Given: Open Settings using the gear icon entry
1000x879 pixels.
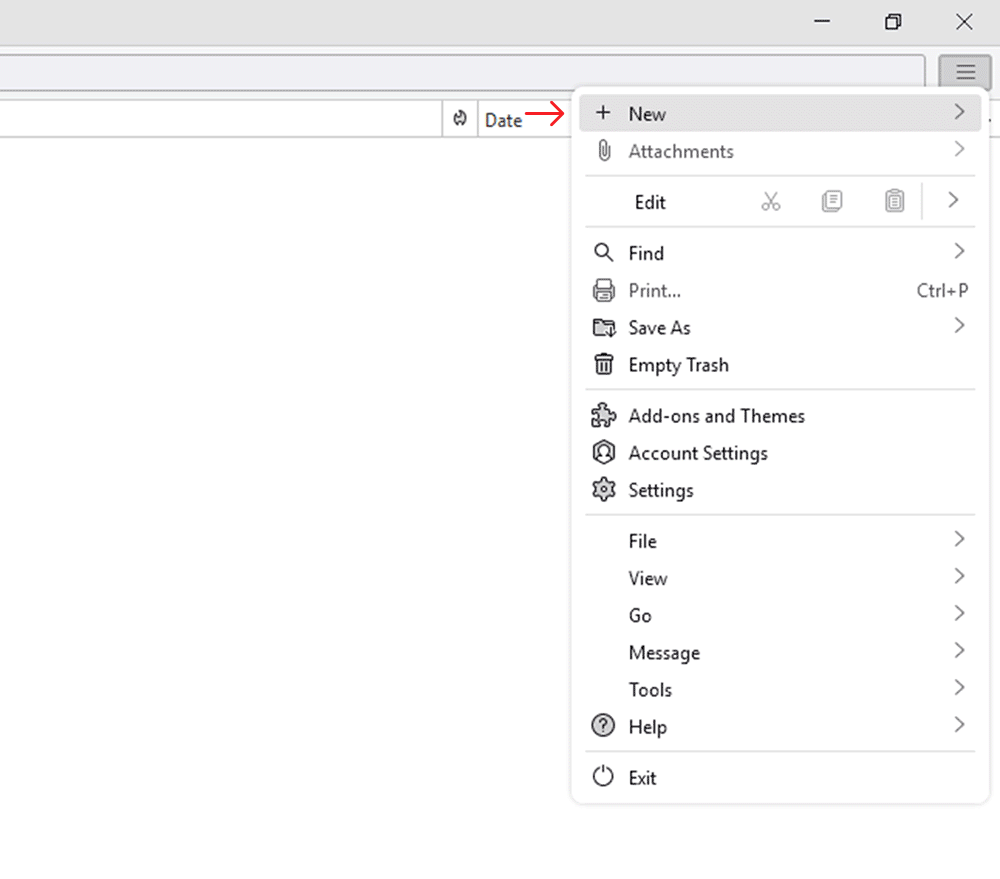Looking at the screenshot, I should [x=660, y=490].
